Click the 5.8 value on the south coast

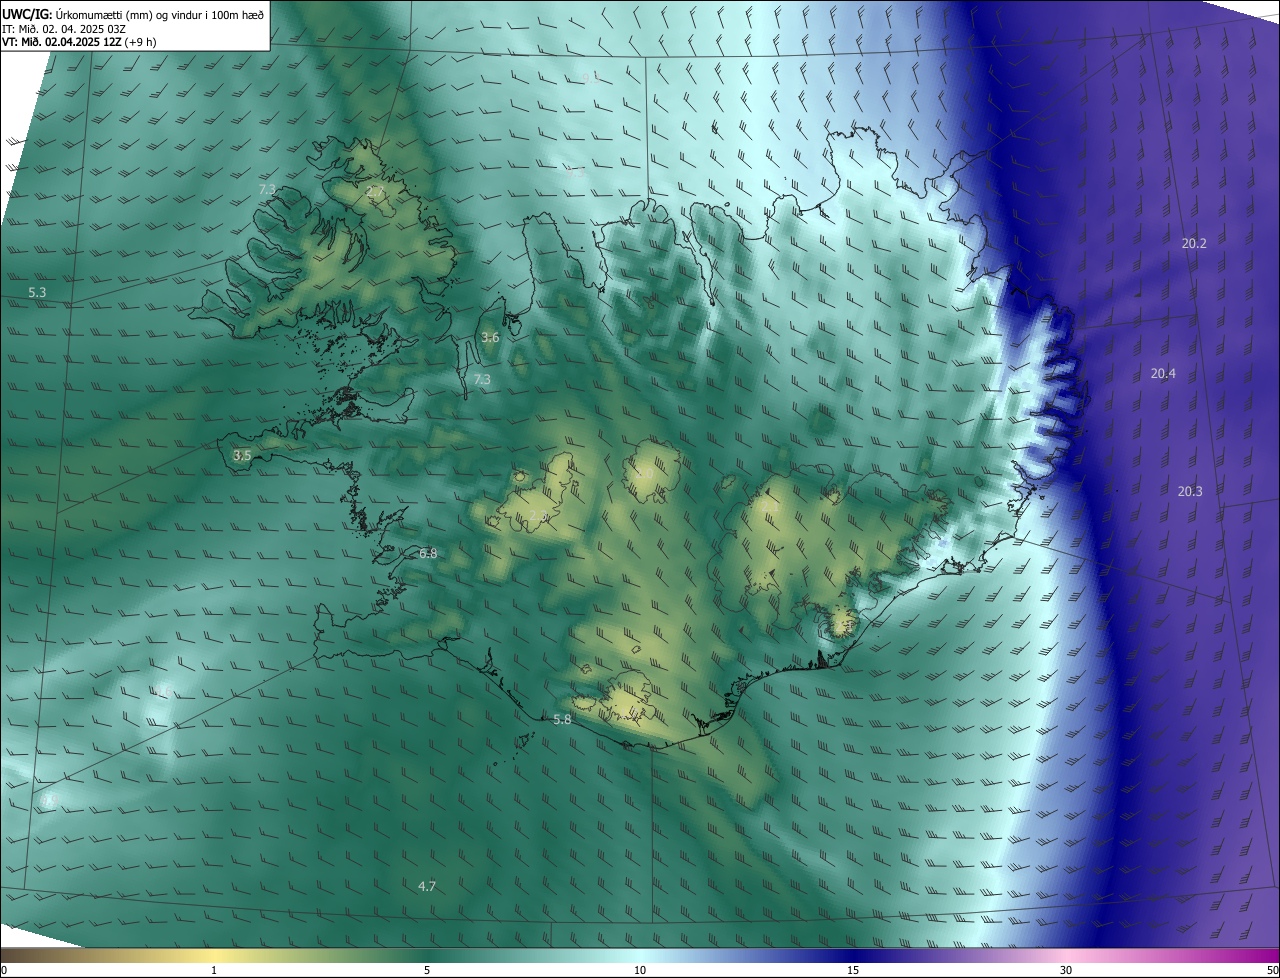562,719
